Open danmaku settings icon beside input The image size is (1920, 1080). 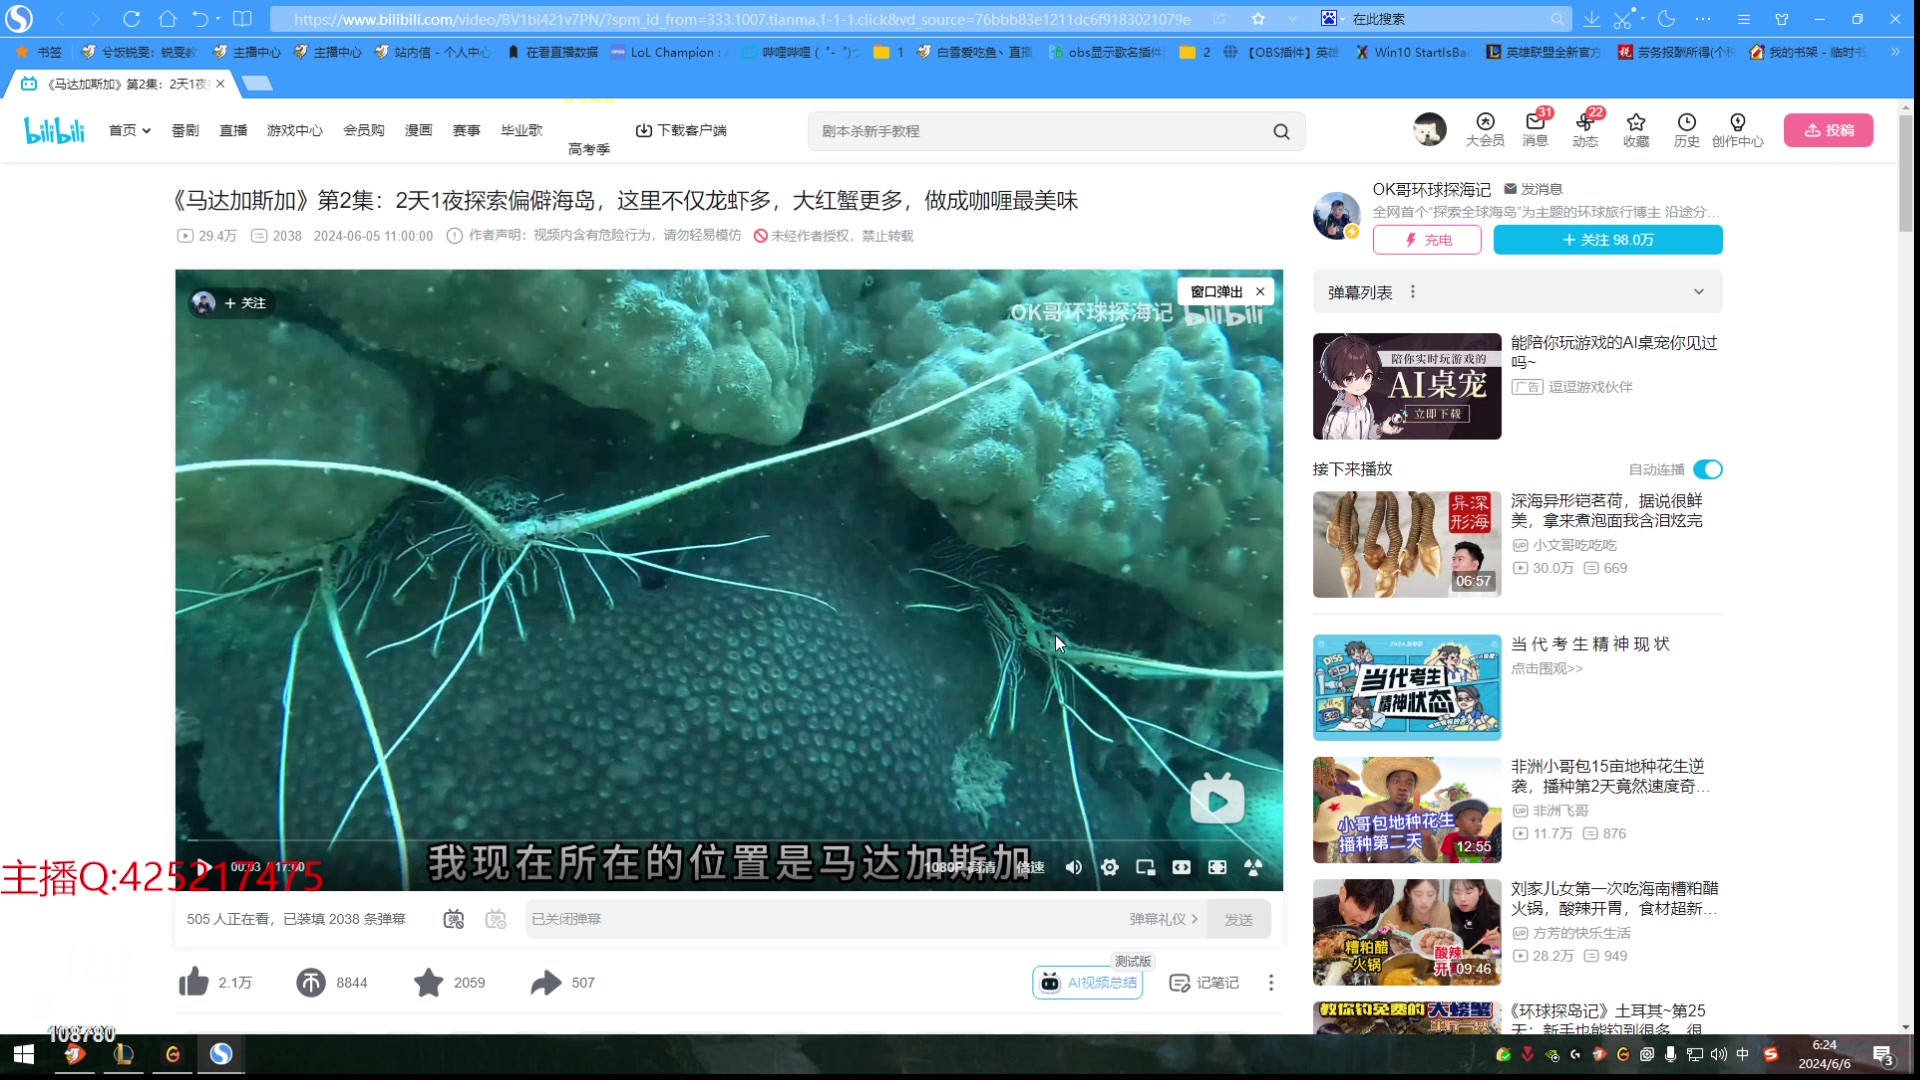[496, 919]
